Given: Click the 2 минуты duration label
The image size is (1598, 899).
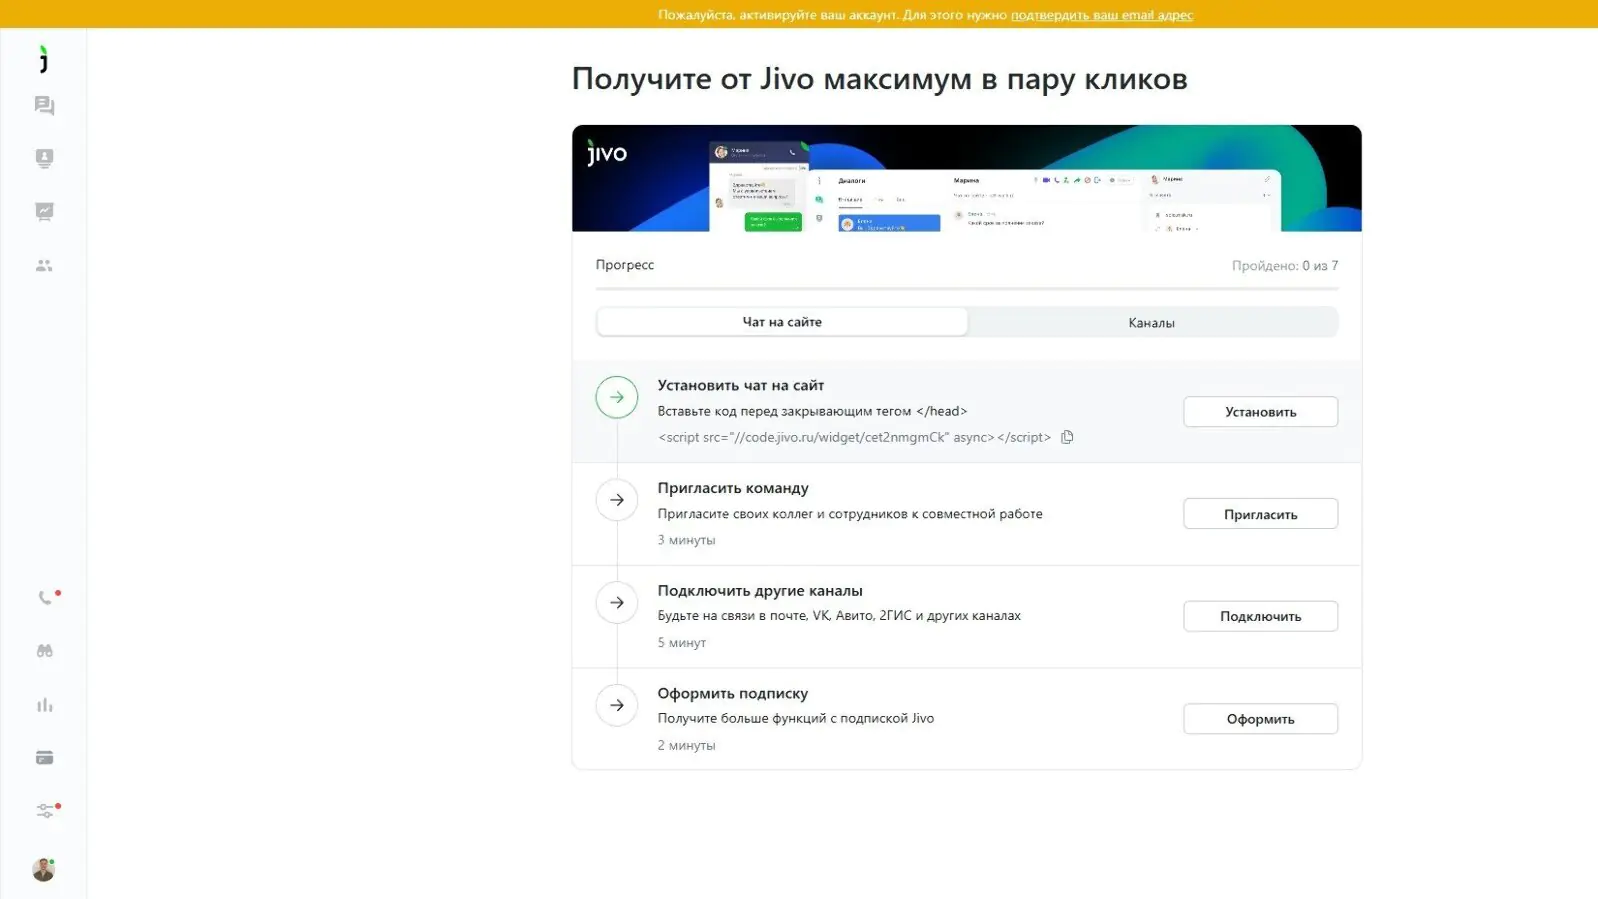Looking at the screenshot, I should point(686,745).
